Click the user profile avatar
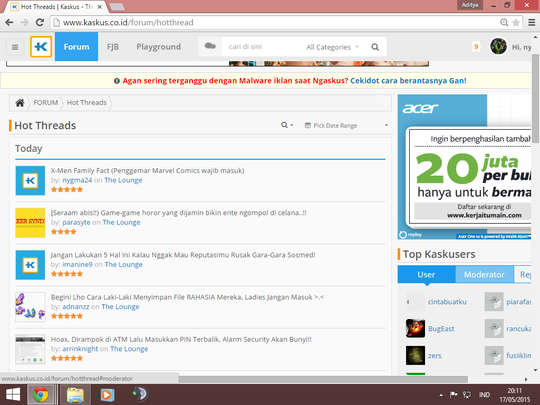The width and height of the screenshot is (540, 405). pos(498,46)
